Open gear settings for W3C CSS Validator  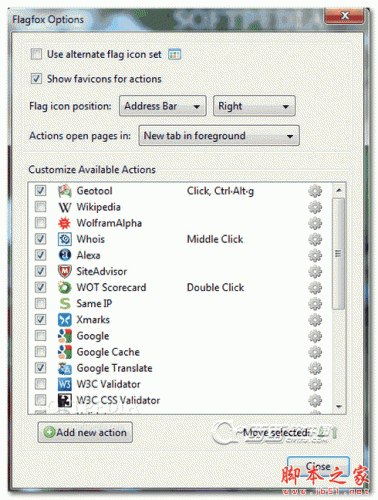tap(315, 400)
